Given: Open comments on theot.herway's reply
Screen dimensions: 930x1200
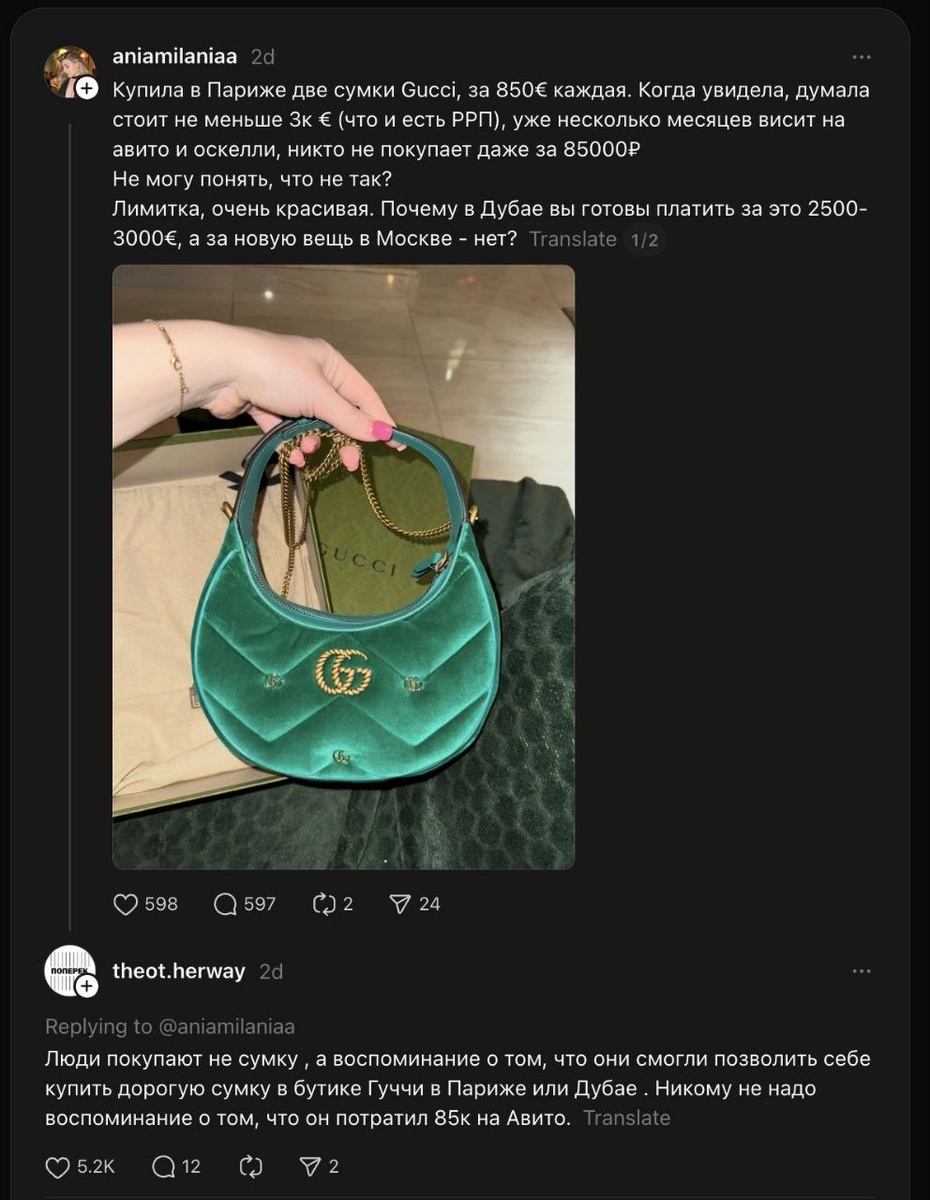Looking at the screenshot, I should pos(163,1166).
